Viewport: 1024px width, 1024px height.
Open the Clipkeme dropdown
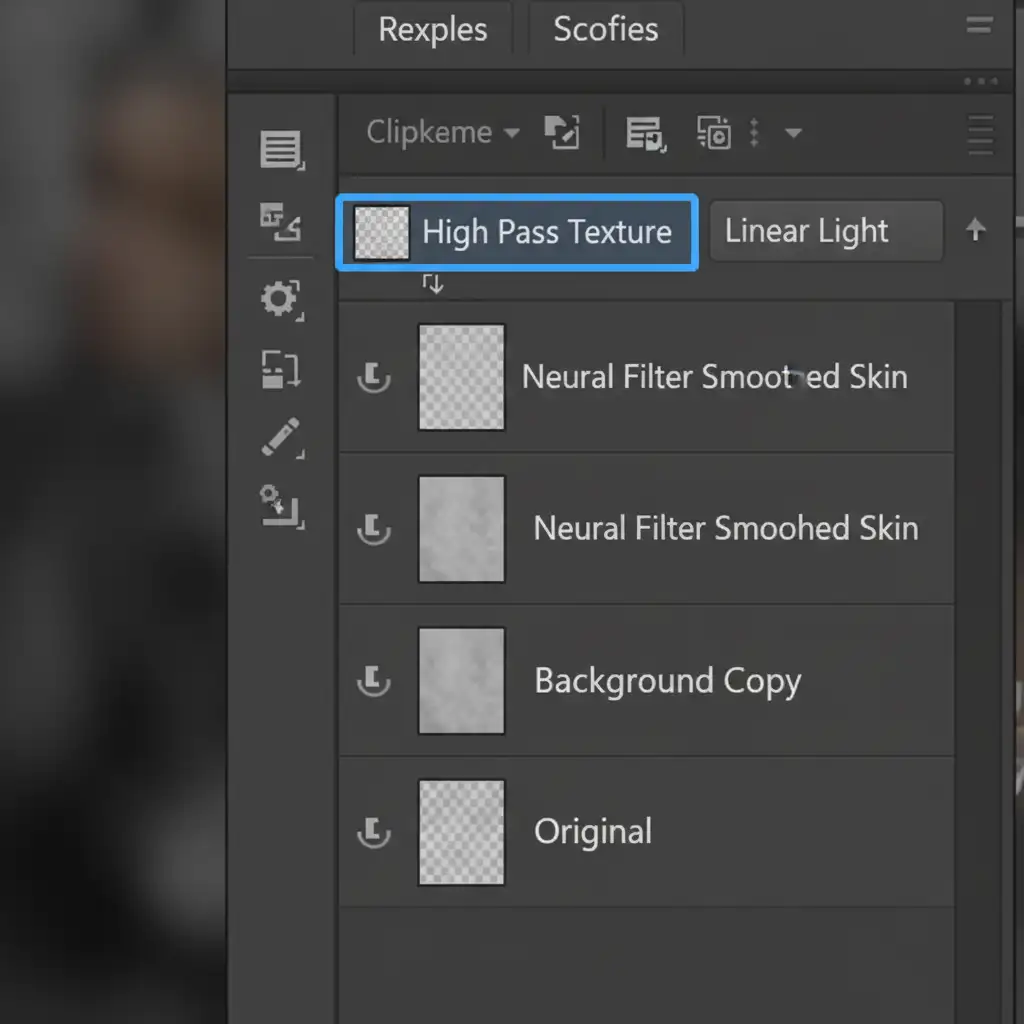click(x=442, y=132)
